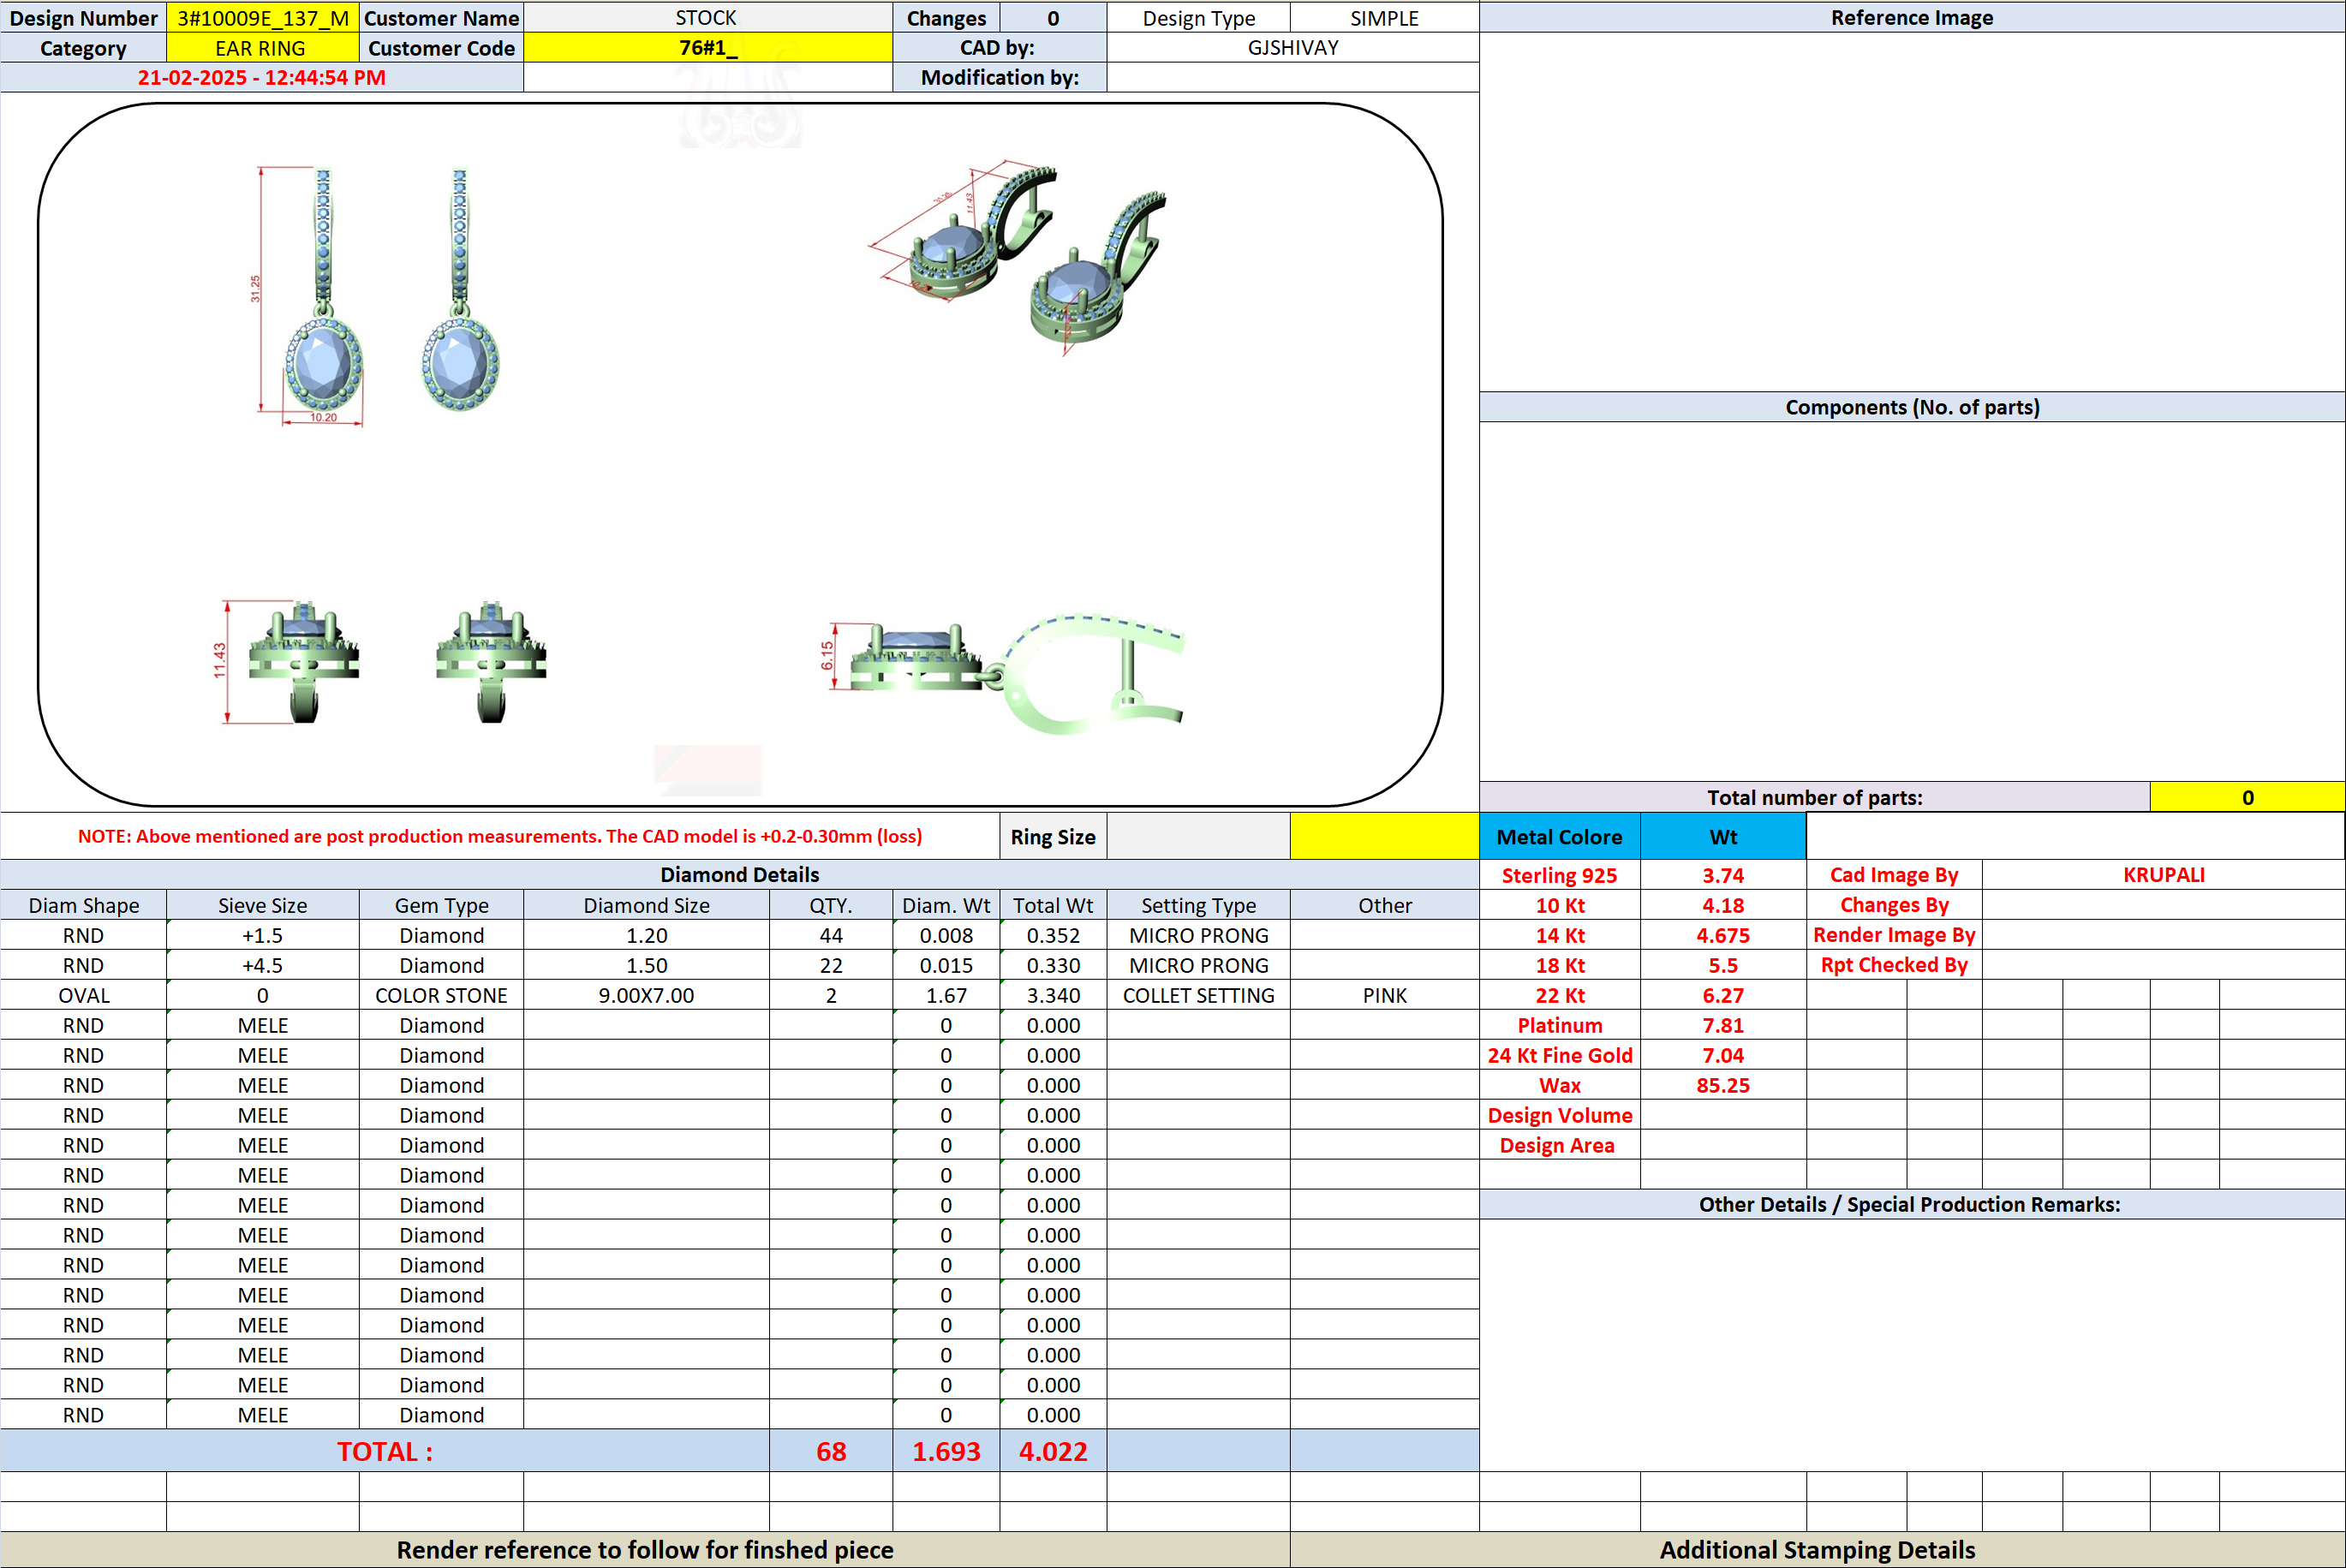
Task: Select the Changes count 0 cell
Action: point(1053,18)
